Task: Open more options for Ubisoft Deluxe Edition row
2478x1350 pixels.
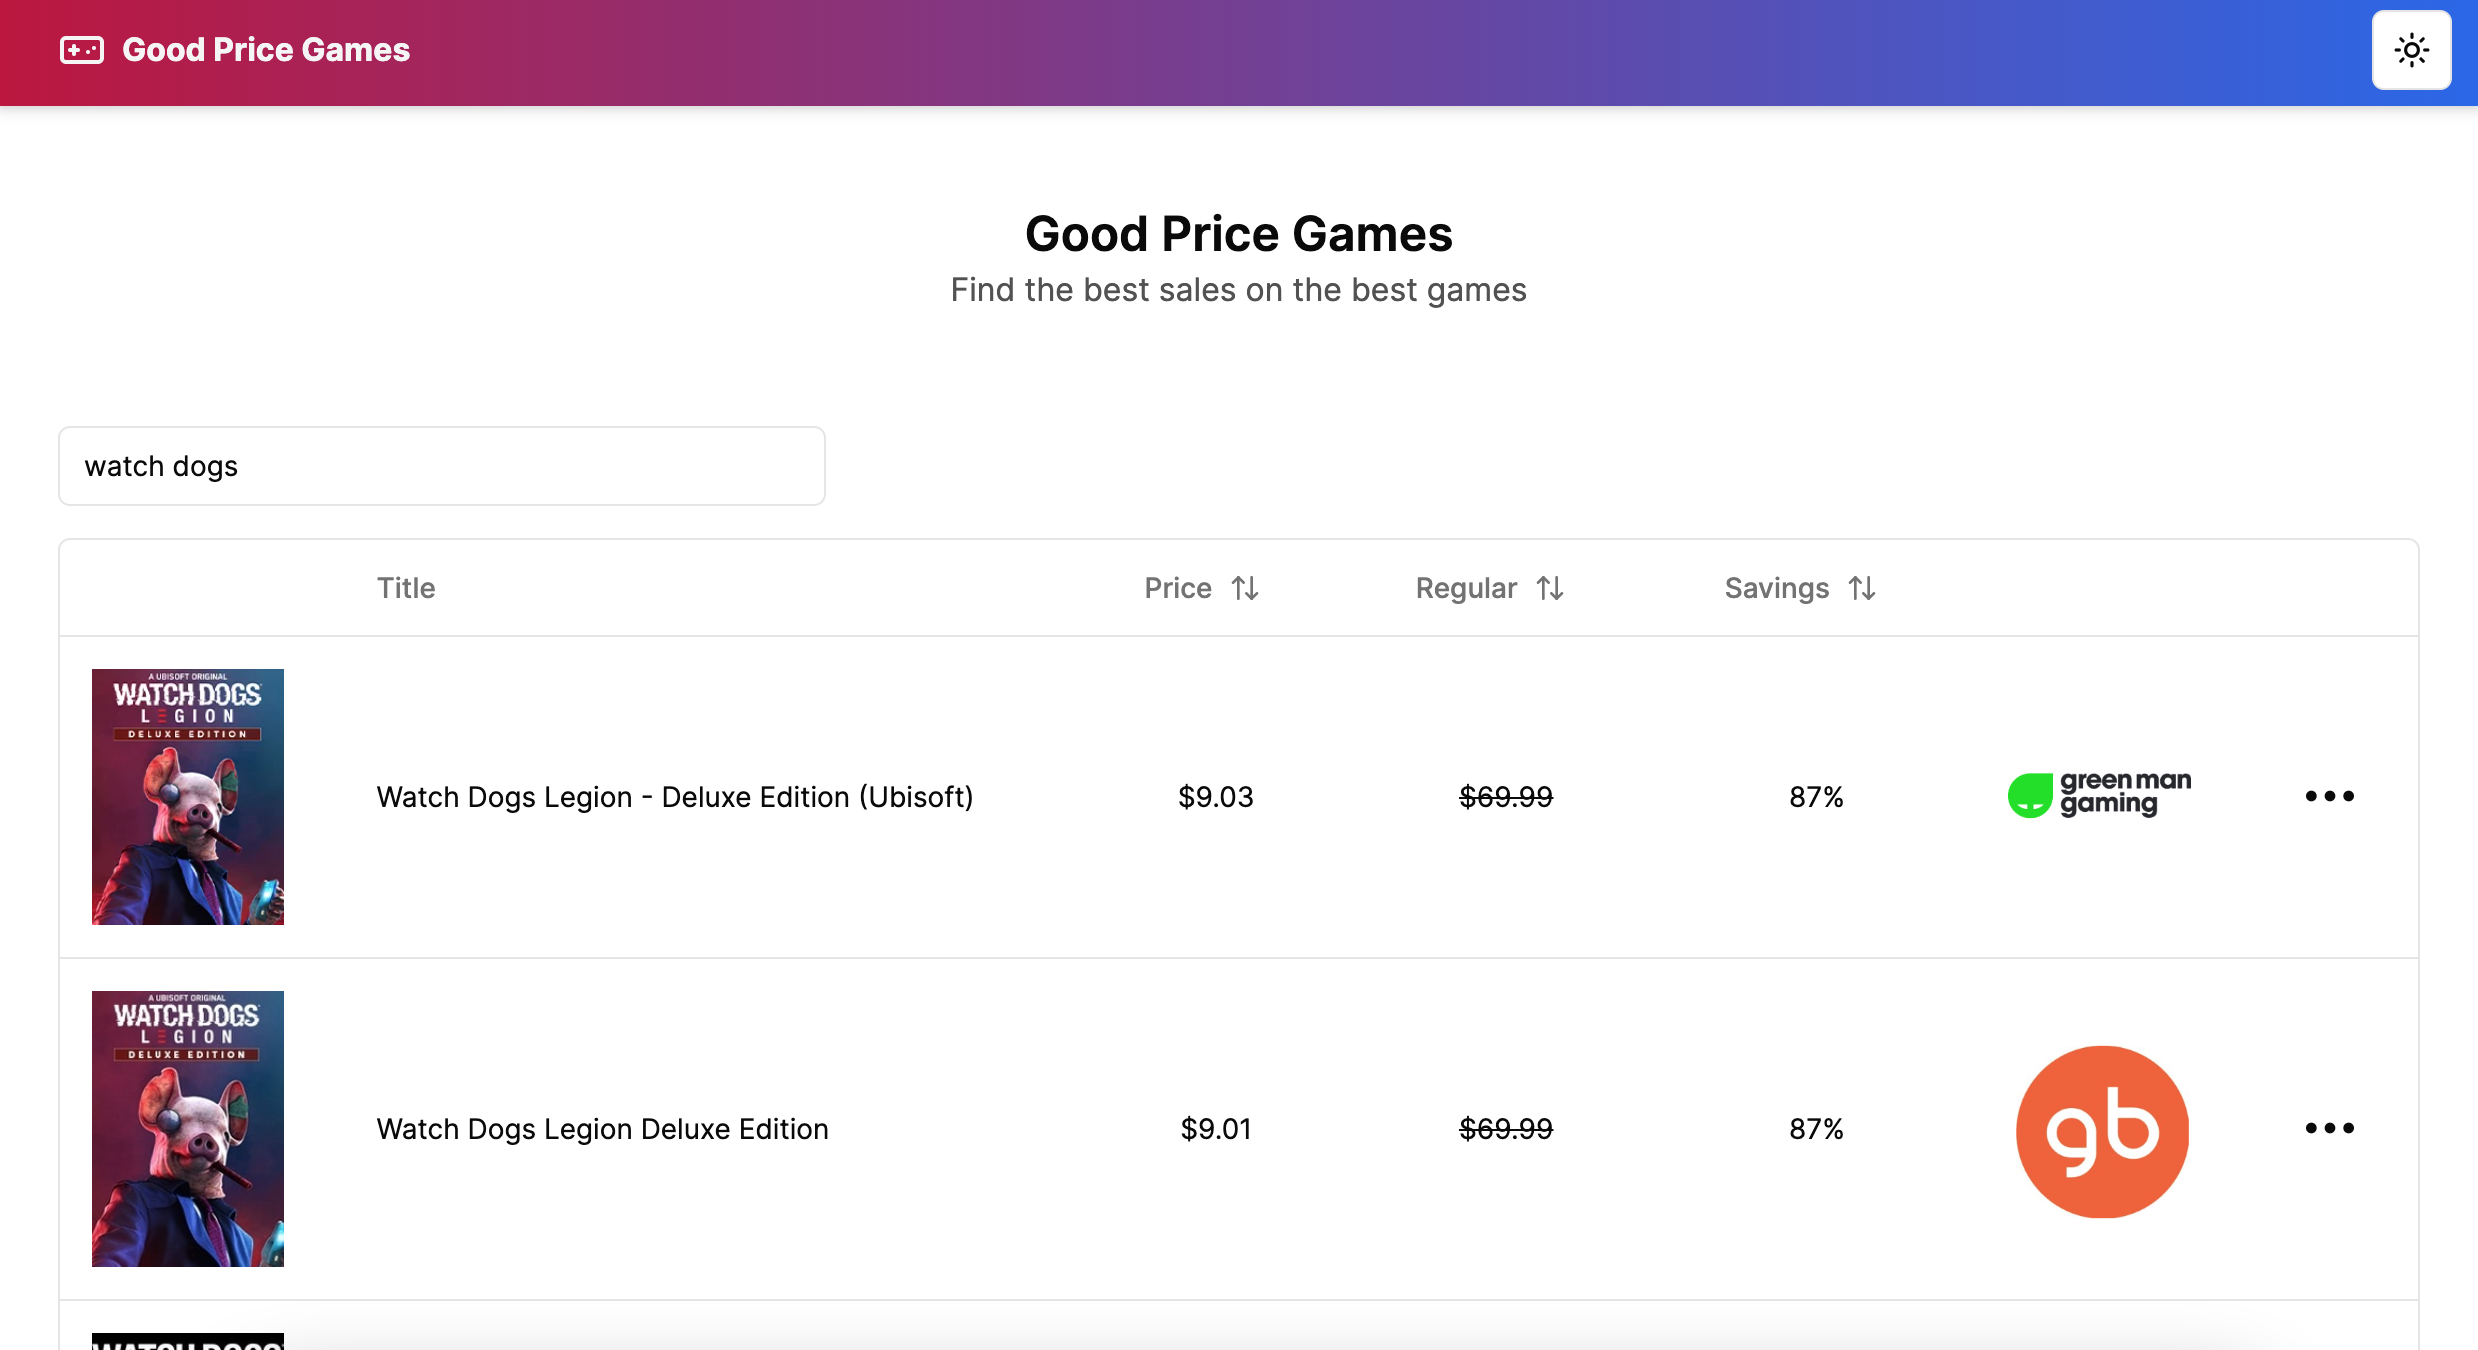Action: coord(2329,796)
